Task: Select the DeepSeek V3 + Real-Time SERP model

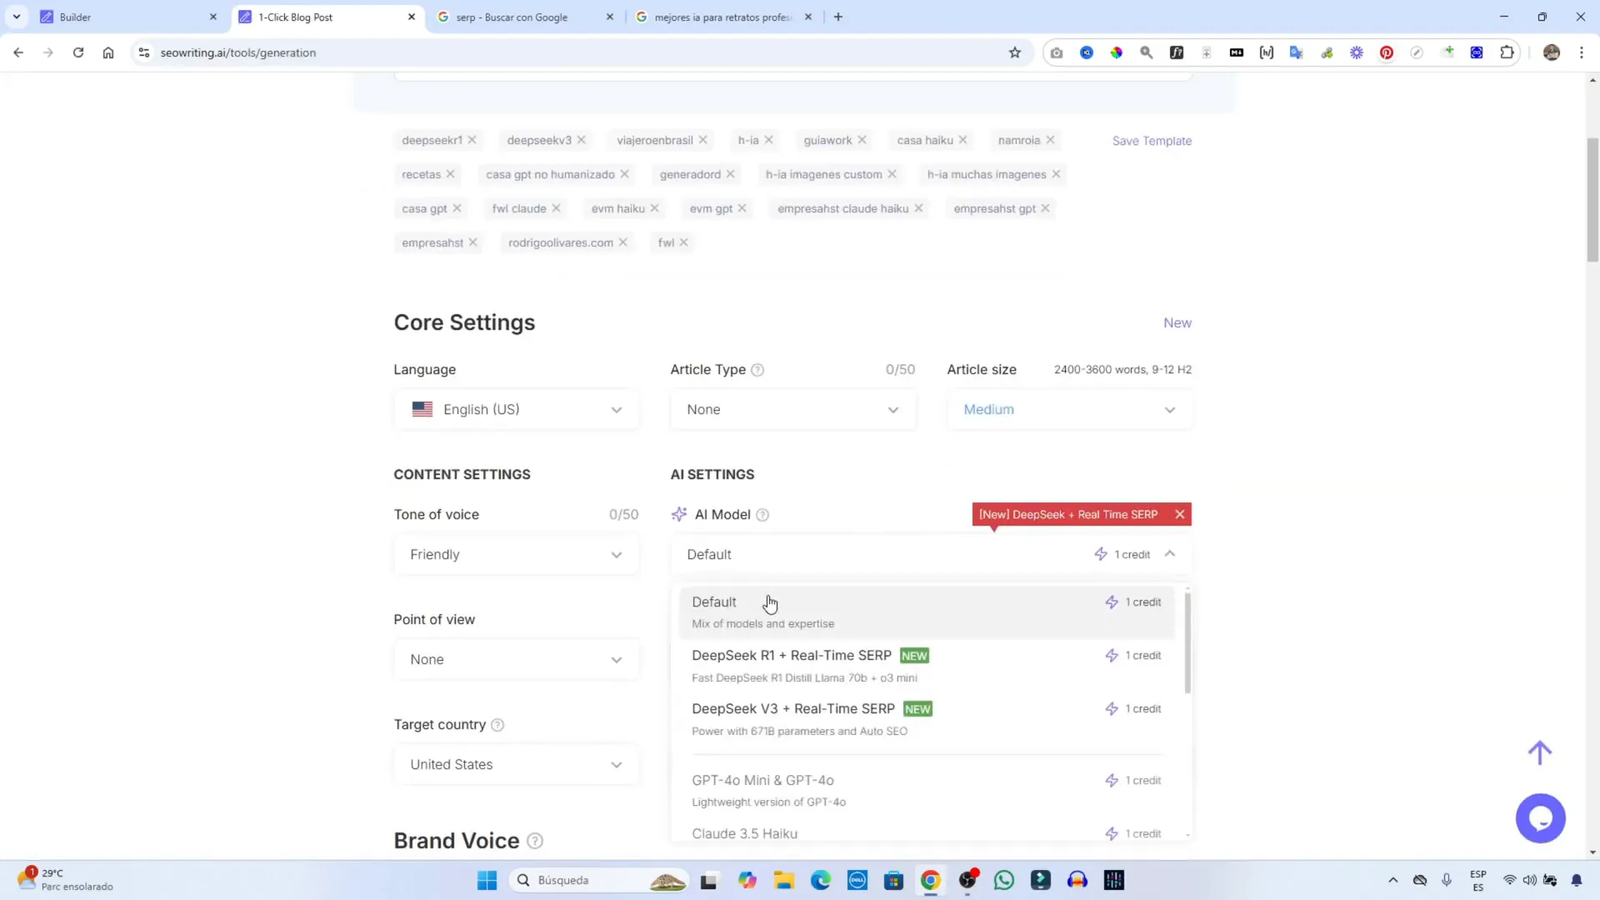Action: coord(793,709)
